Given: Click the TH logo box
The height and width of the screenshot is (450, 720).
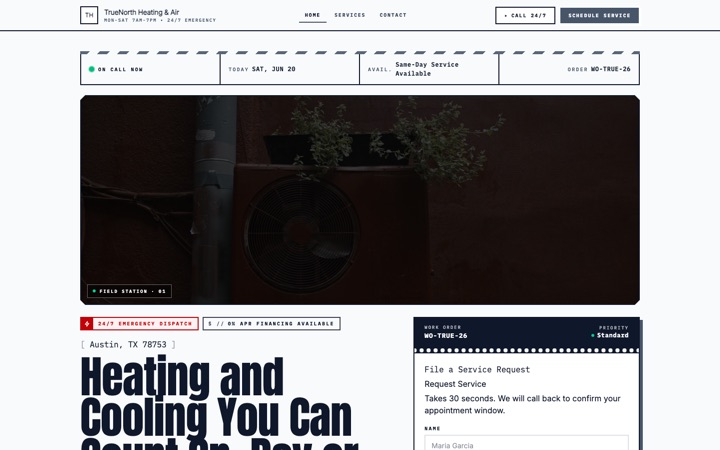Looking at the screenshot, I should point(89,15).
